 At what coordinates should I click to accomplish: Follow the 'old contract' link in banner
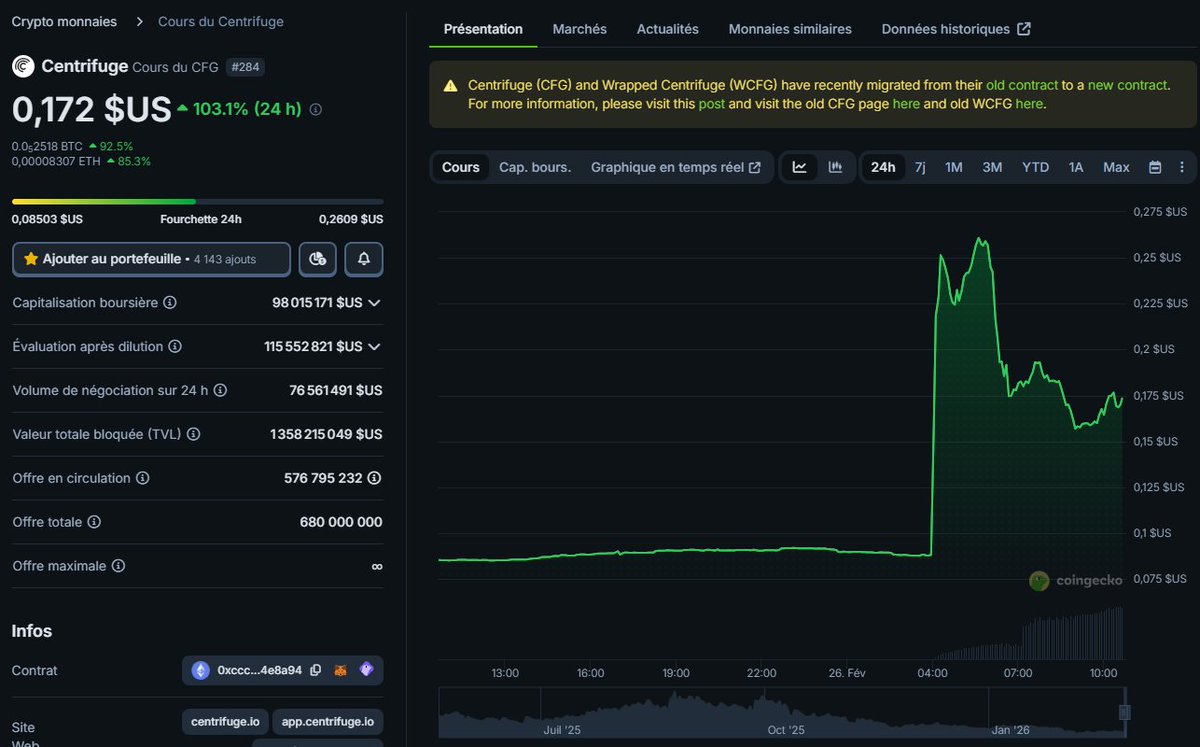click(1024, 85)
